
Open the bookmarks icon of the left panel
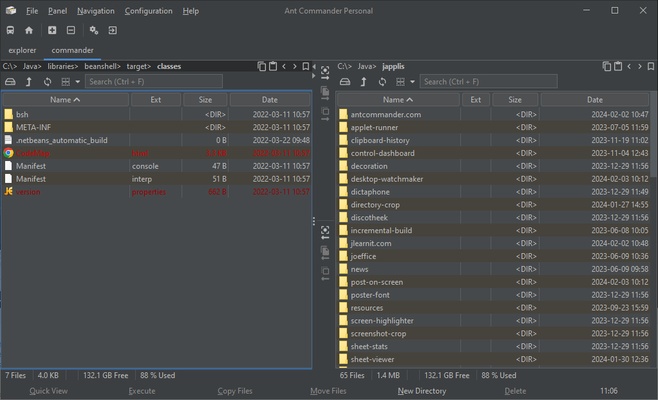[x=306, y=66]
